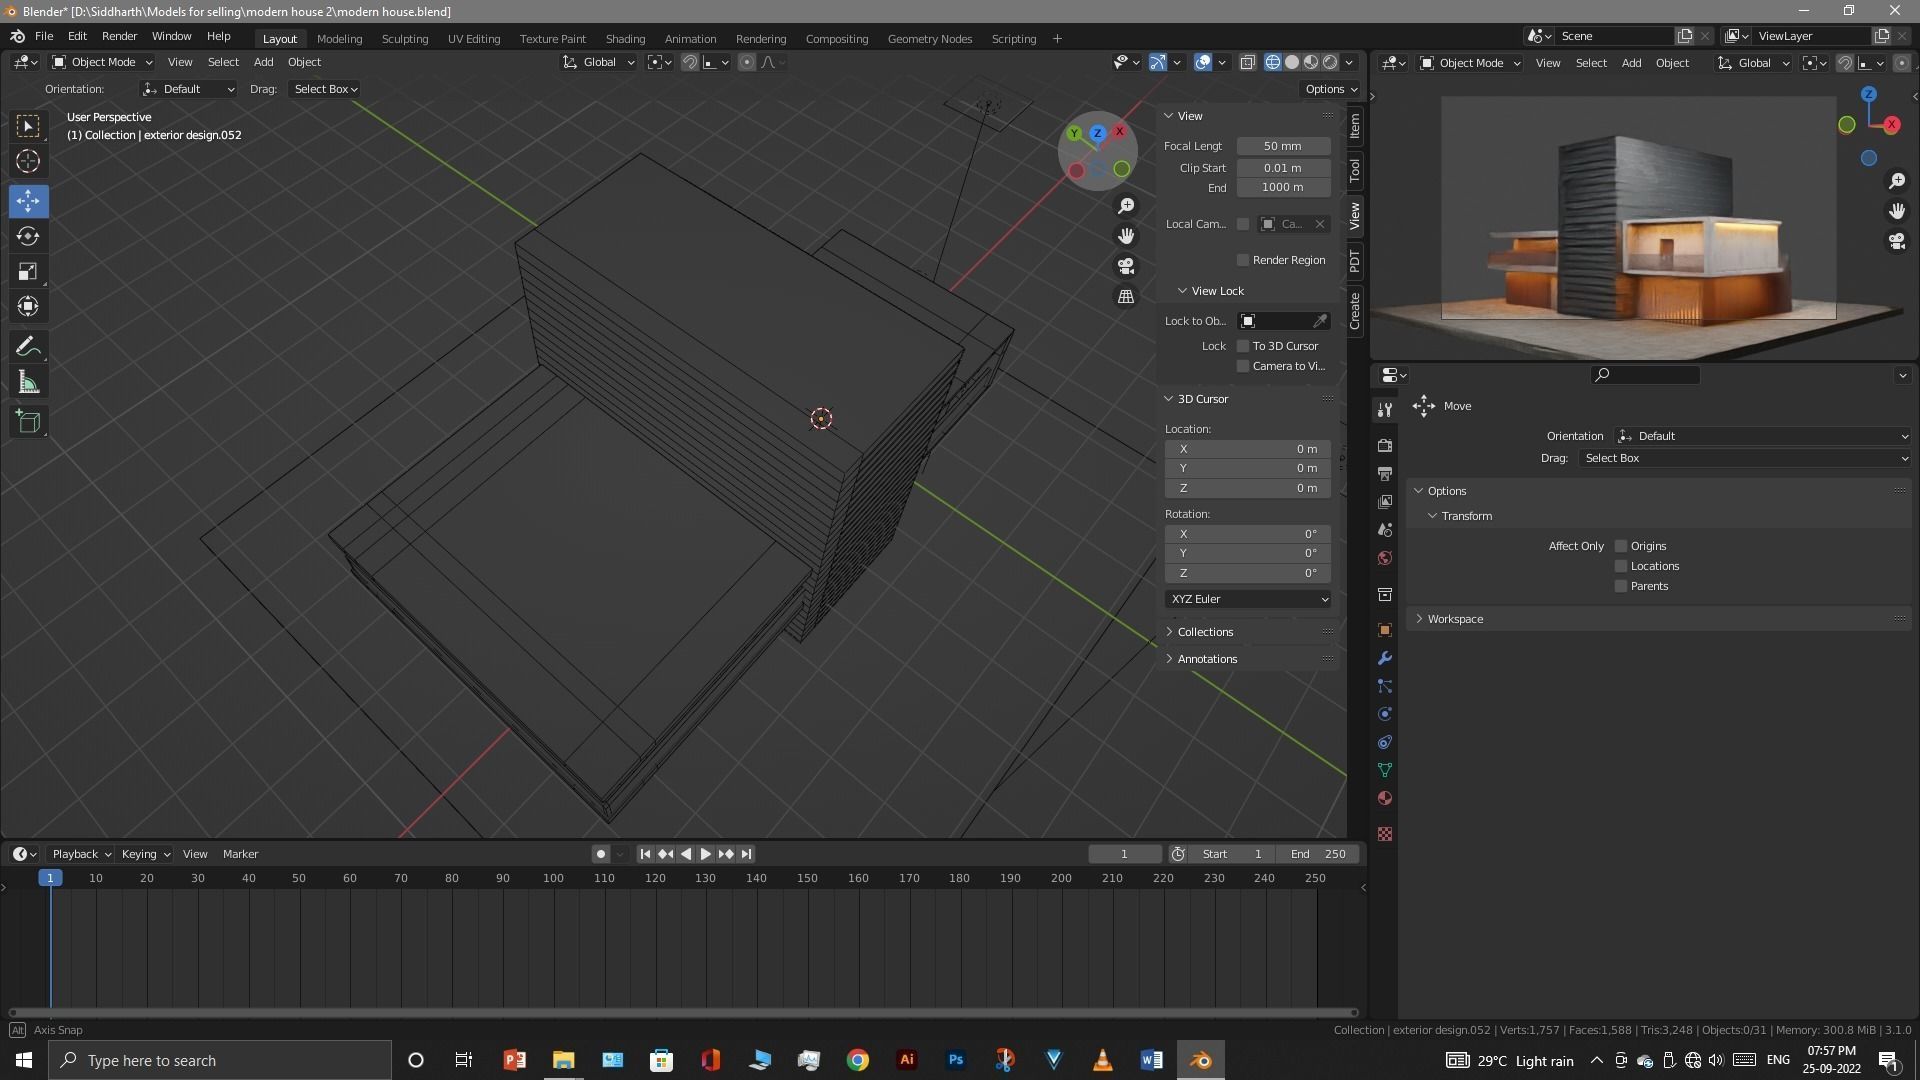Switch to the Shading workspace tab
1920x1080 pixels.
tap(625, 39)
